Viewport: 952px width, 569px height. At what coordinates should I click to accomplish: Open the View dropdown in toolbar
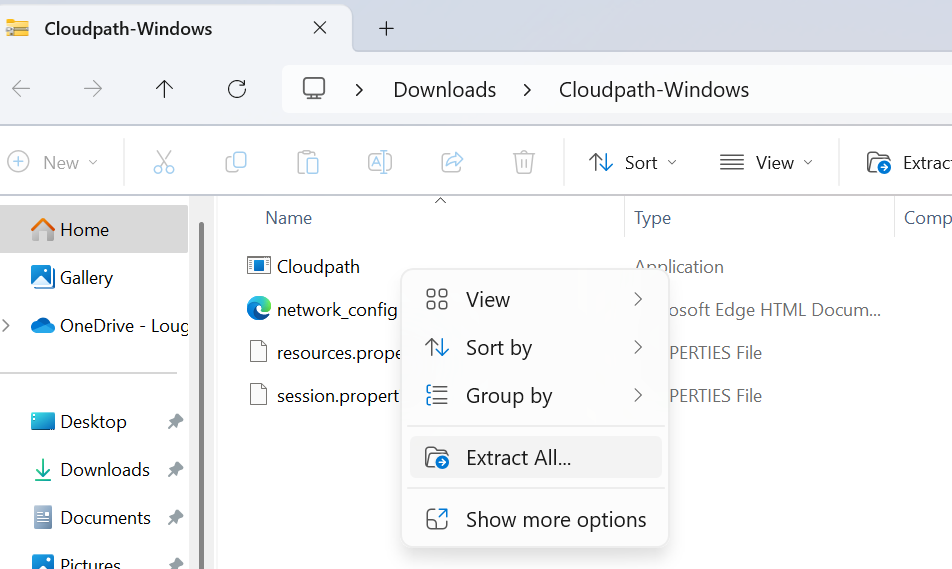point(767,162)
